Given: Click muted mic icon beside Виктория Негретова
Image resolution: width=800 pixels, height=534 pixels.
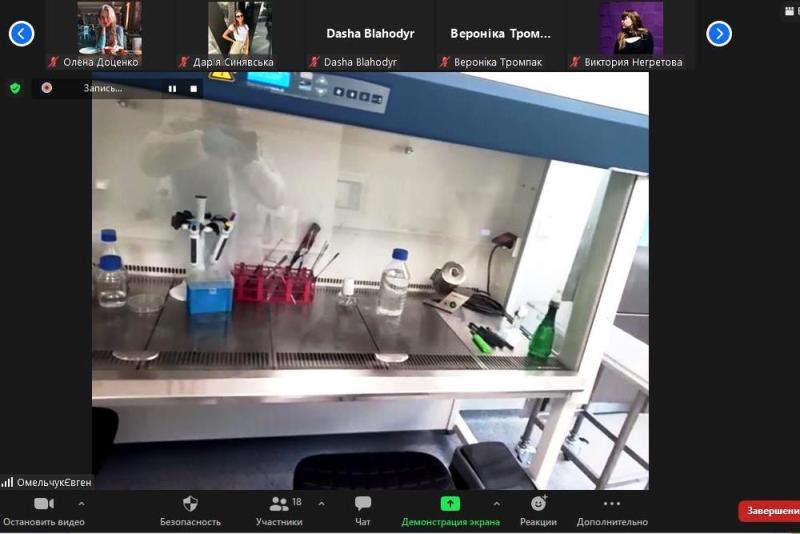Looking at the screenshot, I should click(575, 62).
